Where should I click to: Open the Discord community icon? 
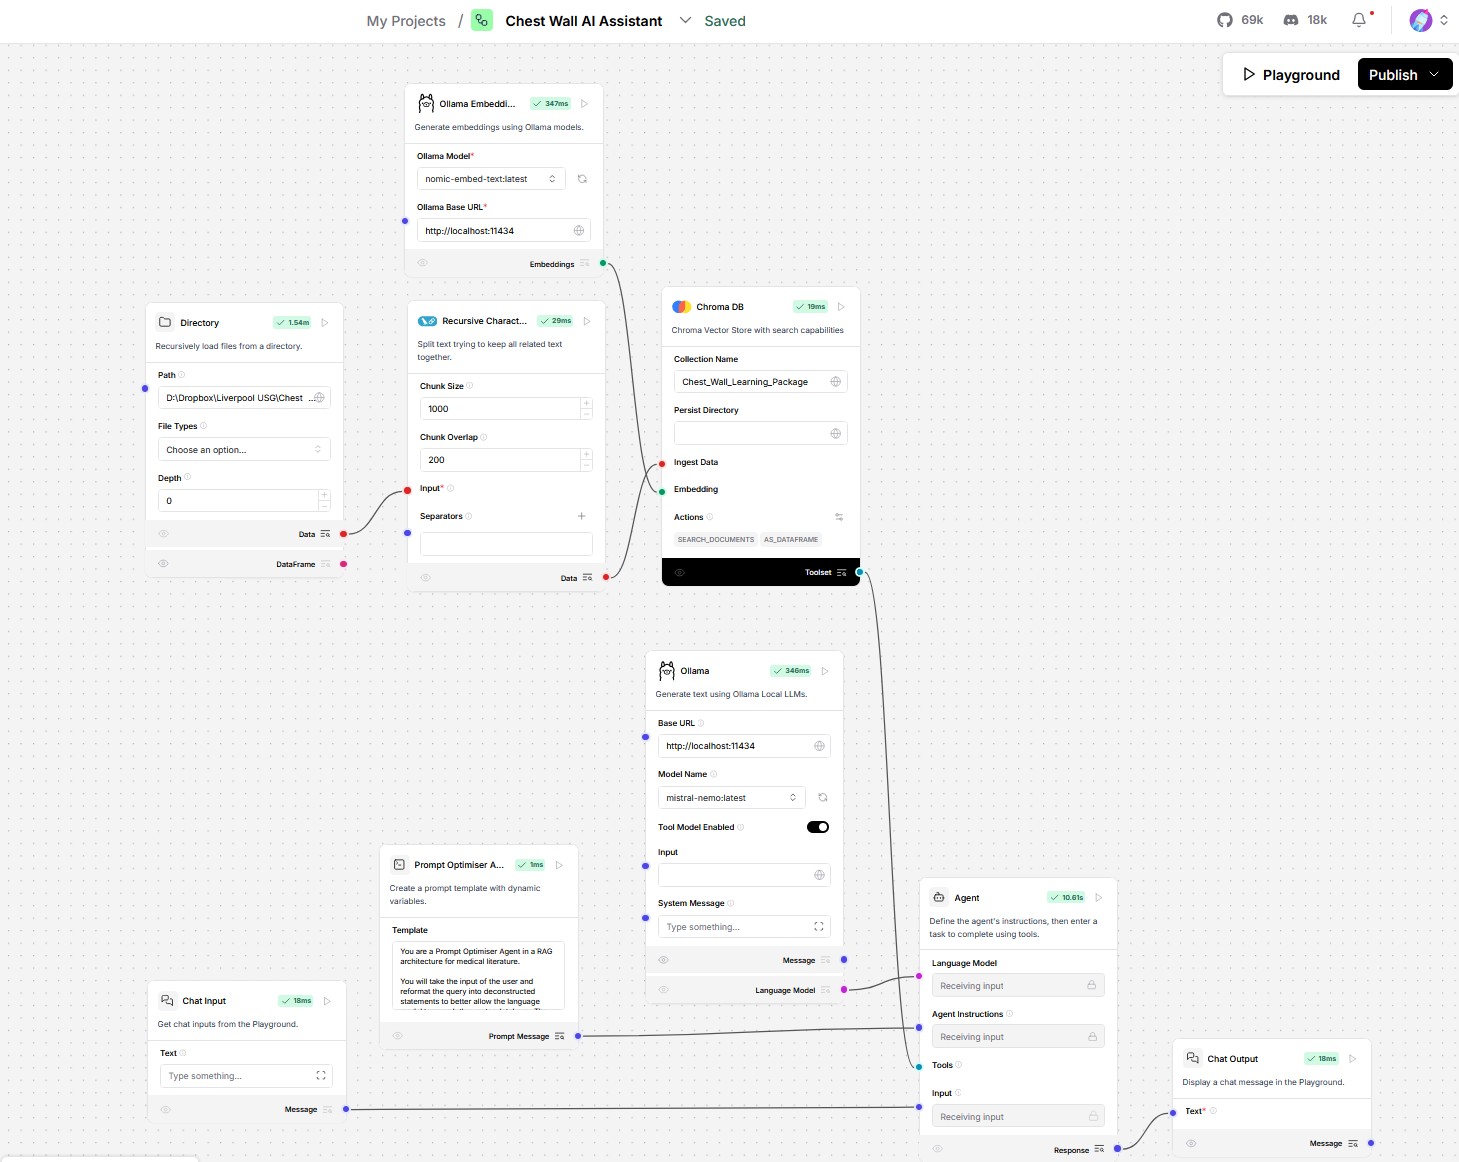1291,20
